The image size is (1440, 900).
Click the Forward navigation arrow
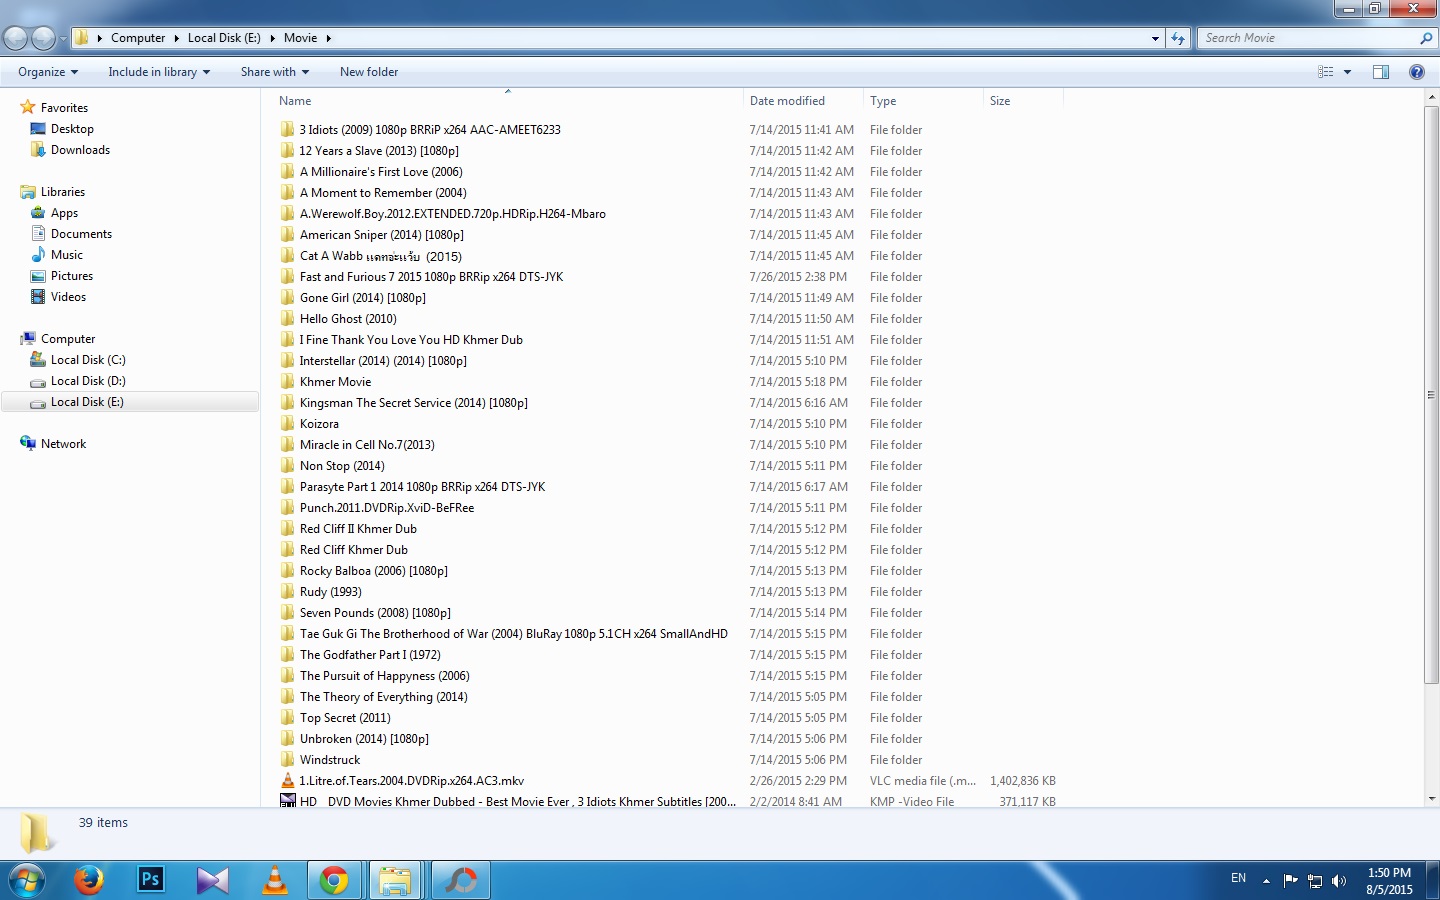43,38
